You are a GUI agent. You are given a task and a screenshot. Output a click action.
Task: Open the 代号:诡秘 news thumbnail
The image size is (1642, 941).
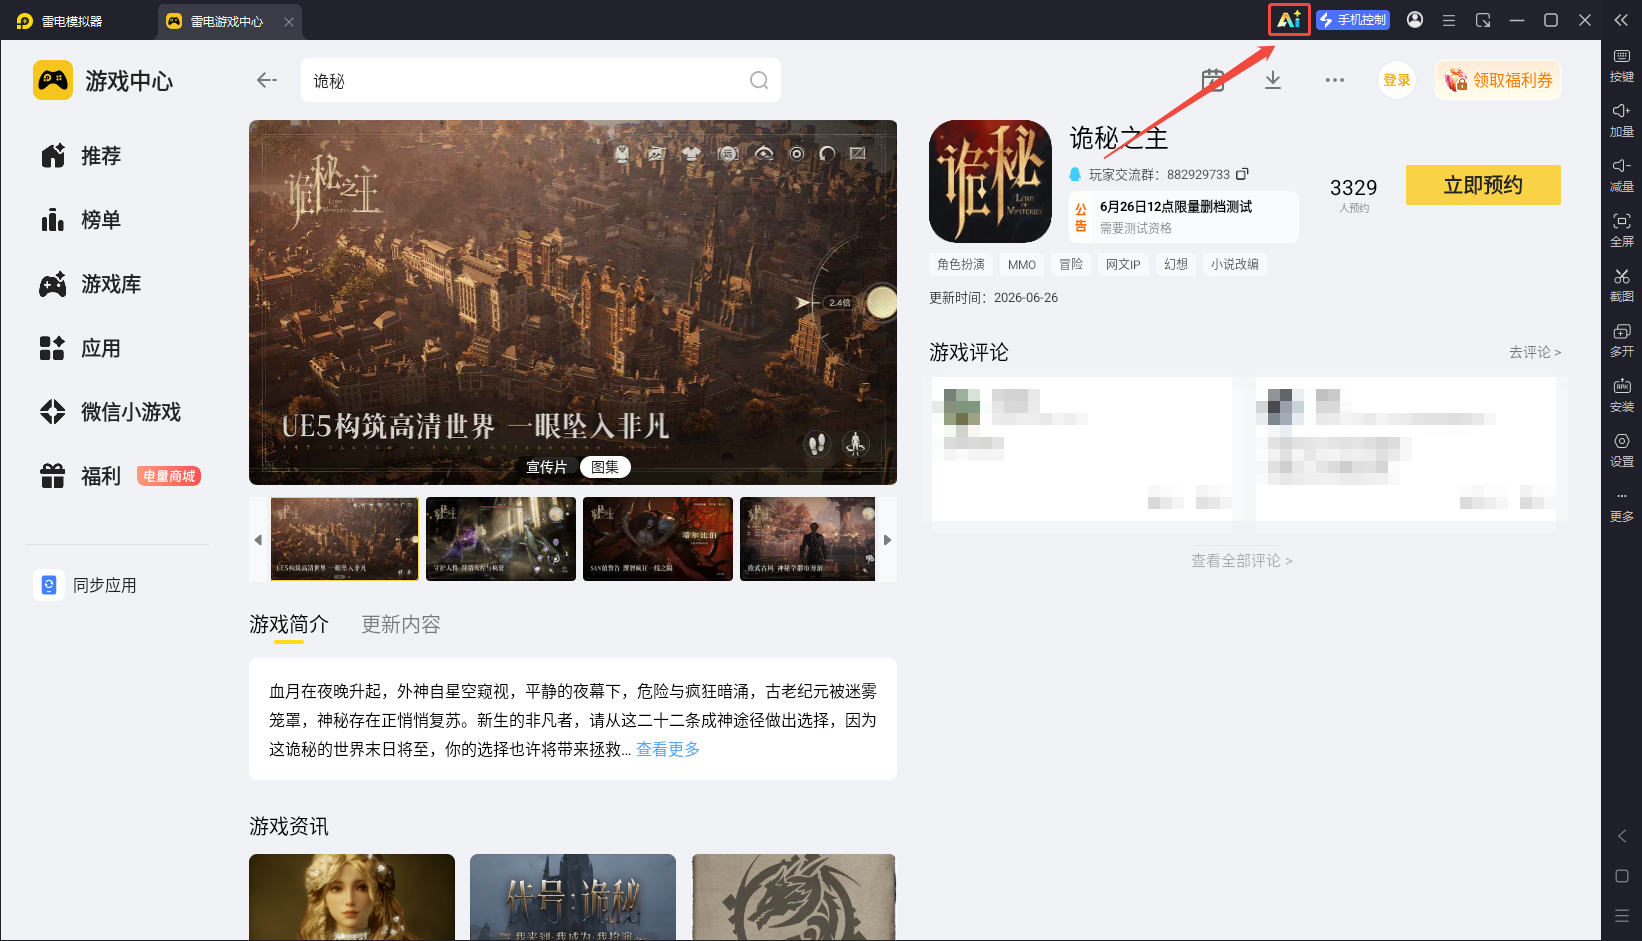(573, 897)
